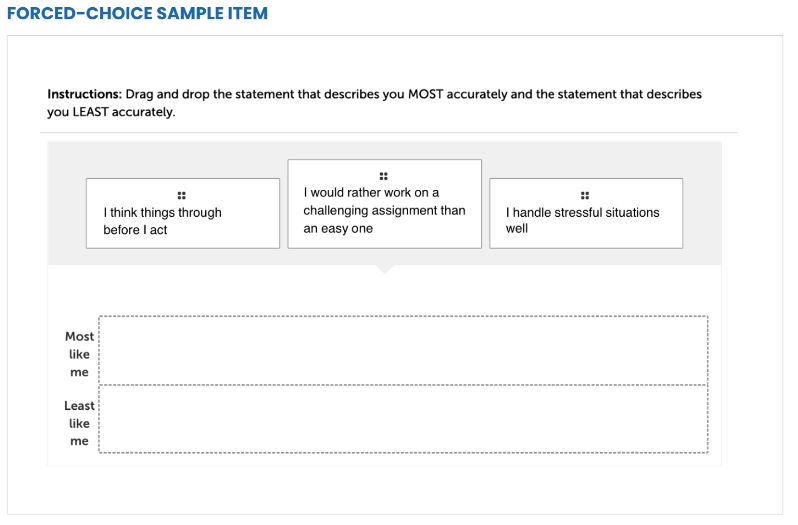The height and width of the screenshot is (525, 798).
Task: Click the text 'before I act' in first card
Action: click(x=135, y=230)
